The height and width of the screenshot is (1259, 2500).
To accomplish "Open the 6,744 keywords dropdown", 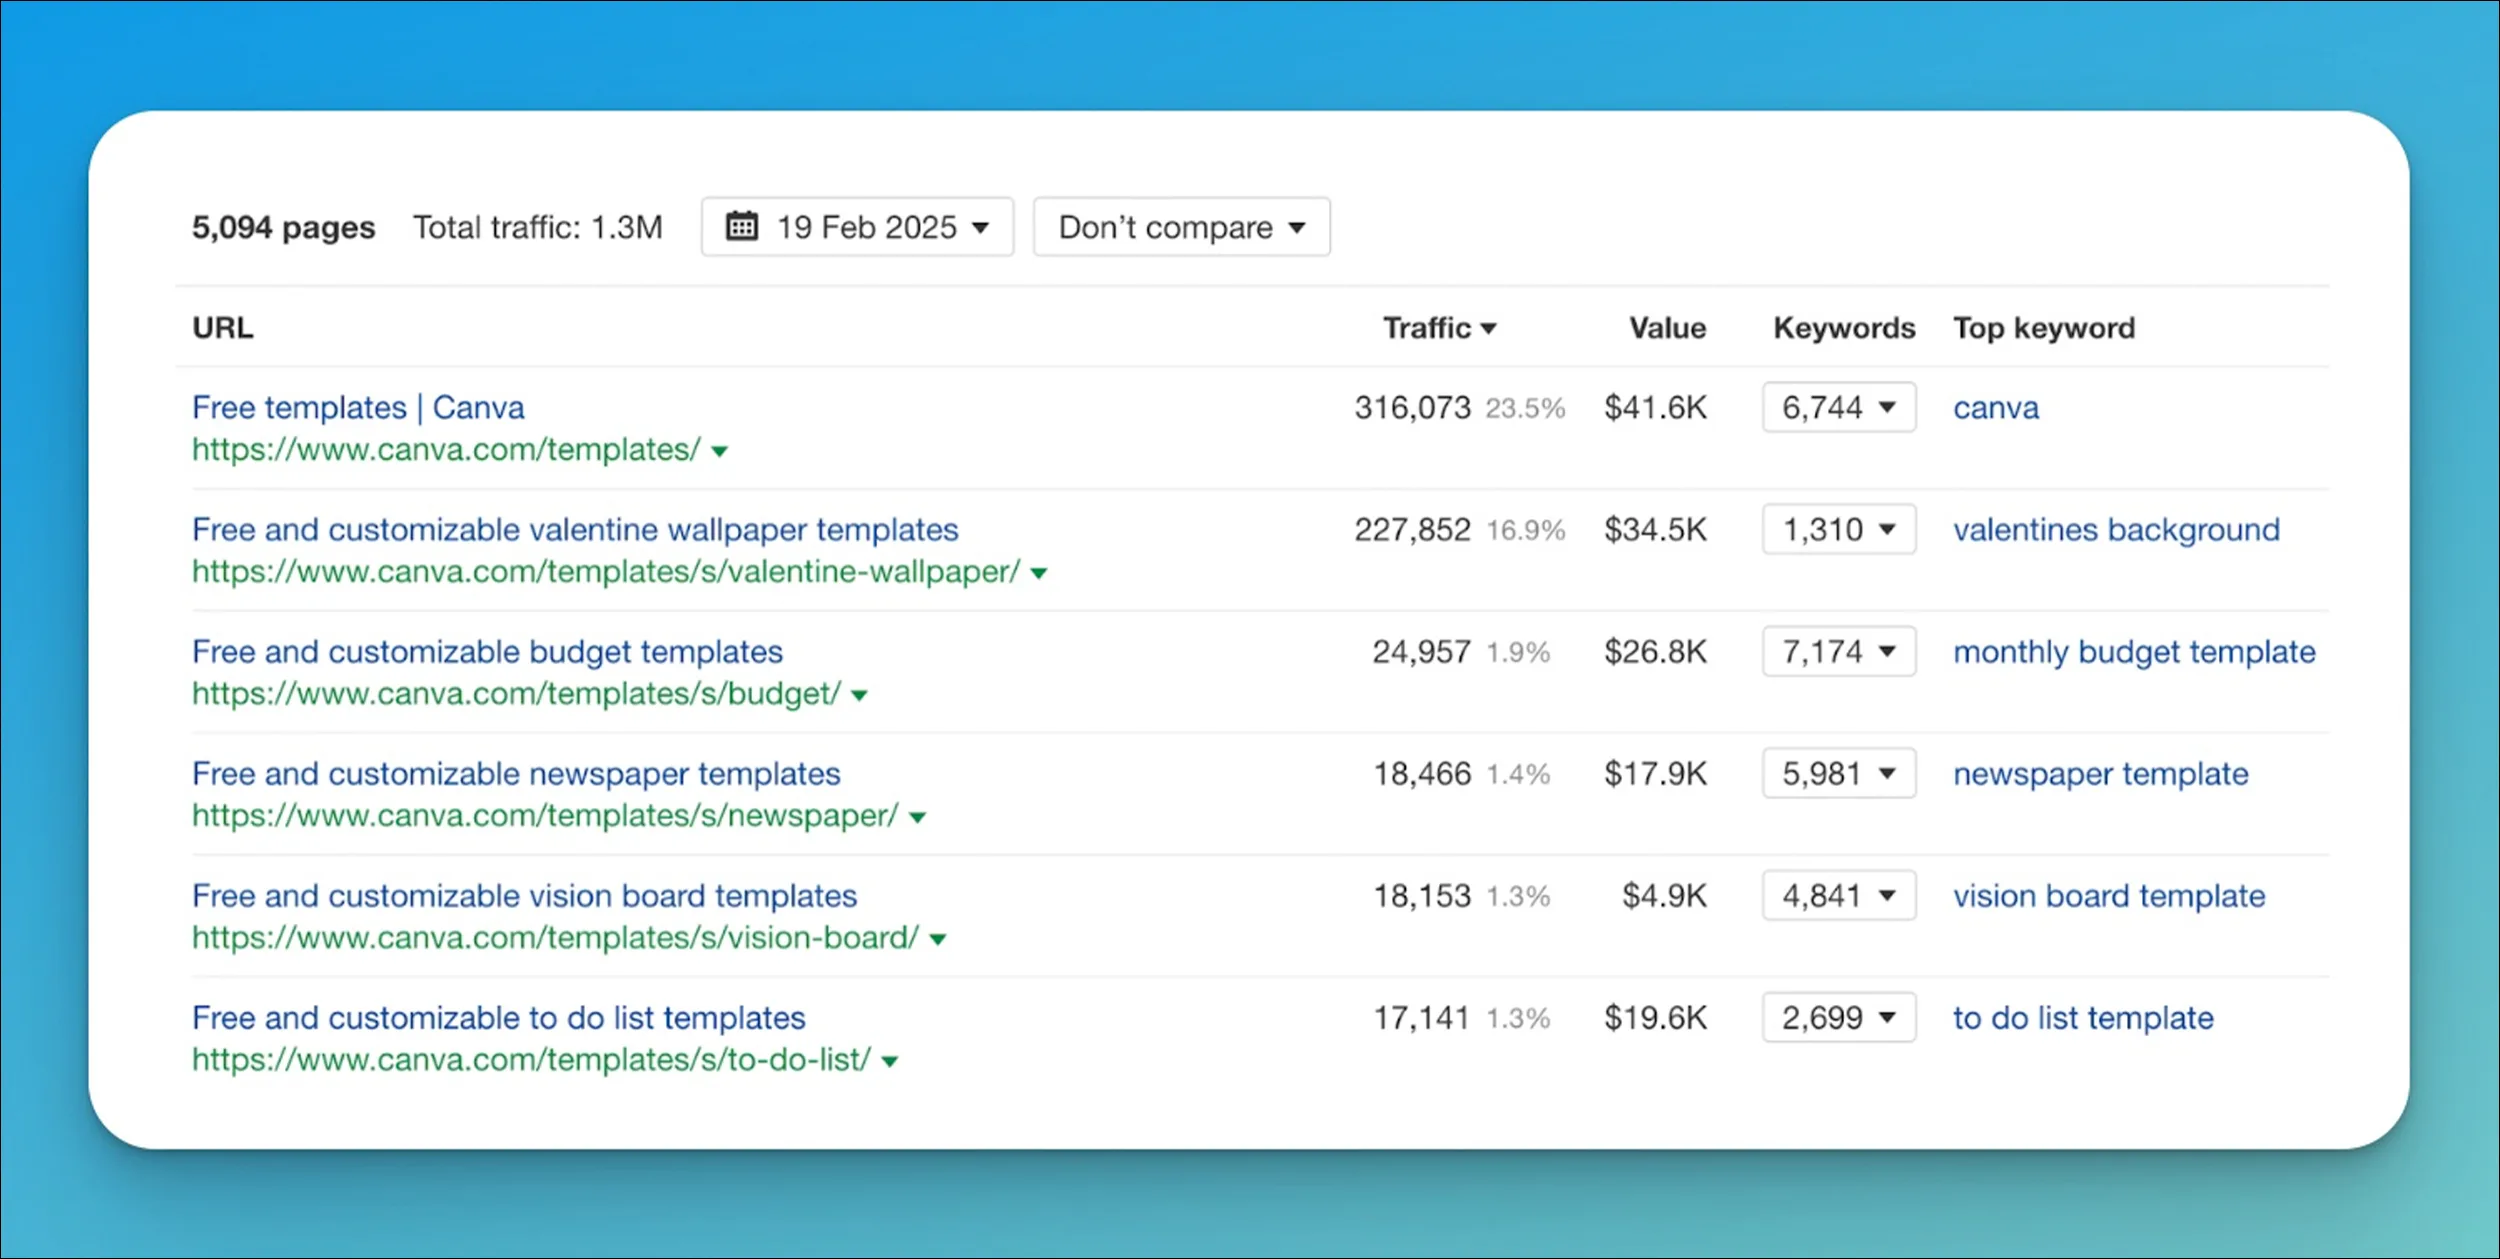I will click(1839, 407).
